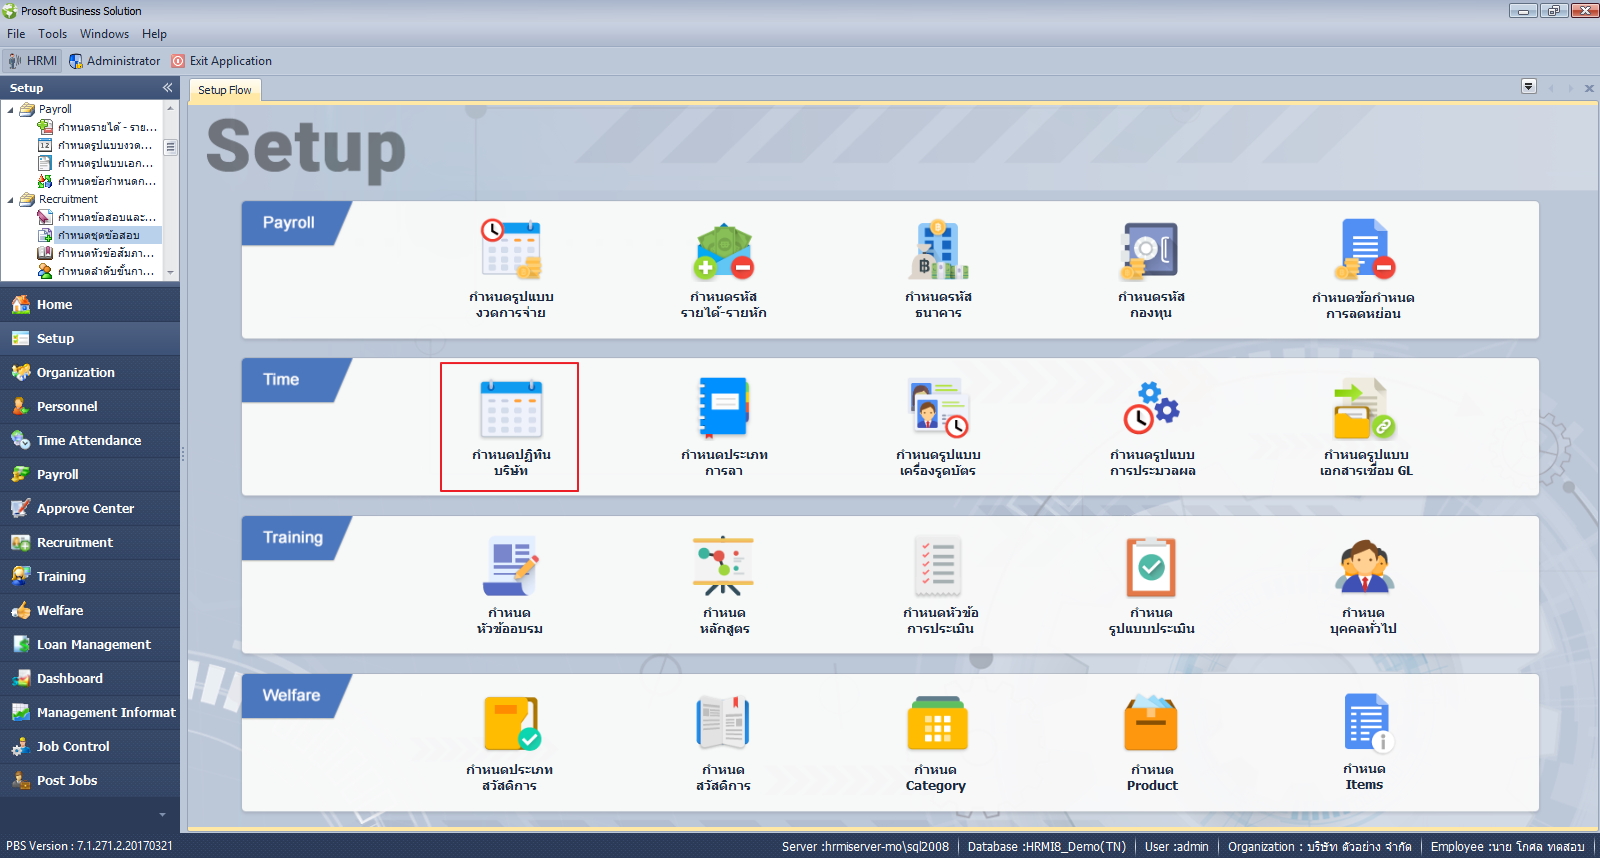Open Recruitment module in navigation pane
Screen dimensions: 1600x858
coord(90,542)
